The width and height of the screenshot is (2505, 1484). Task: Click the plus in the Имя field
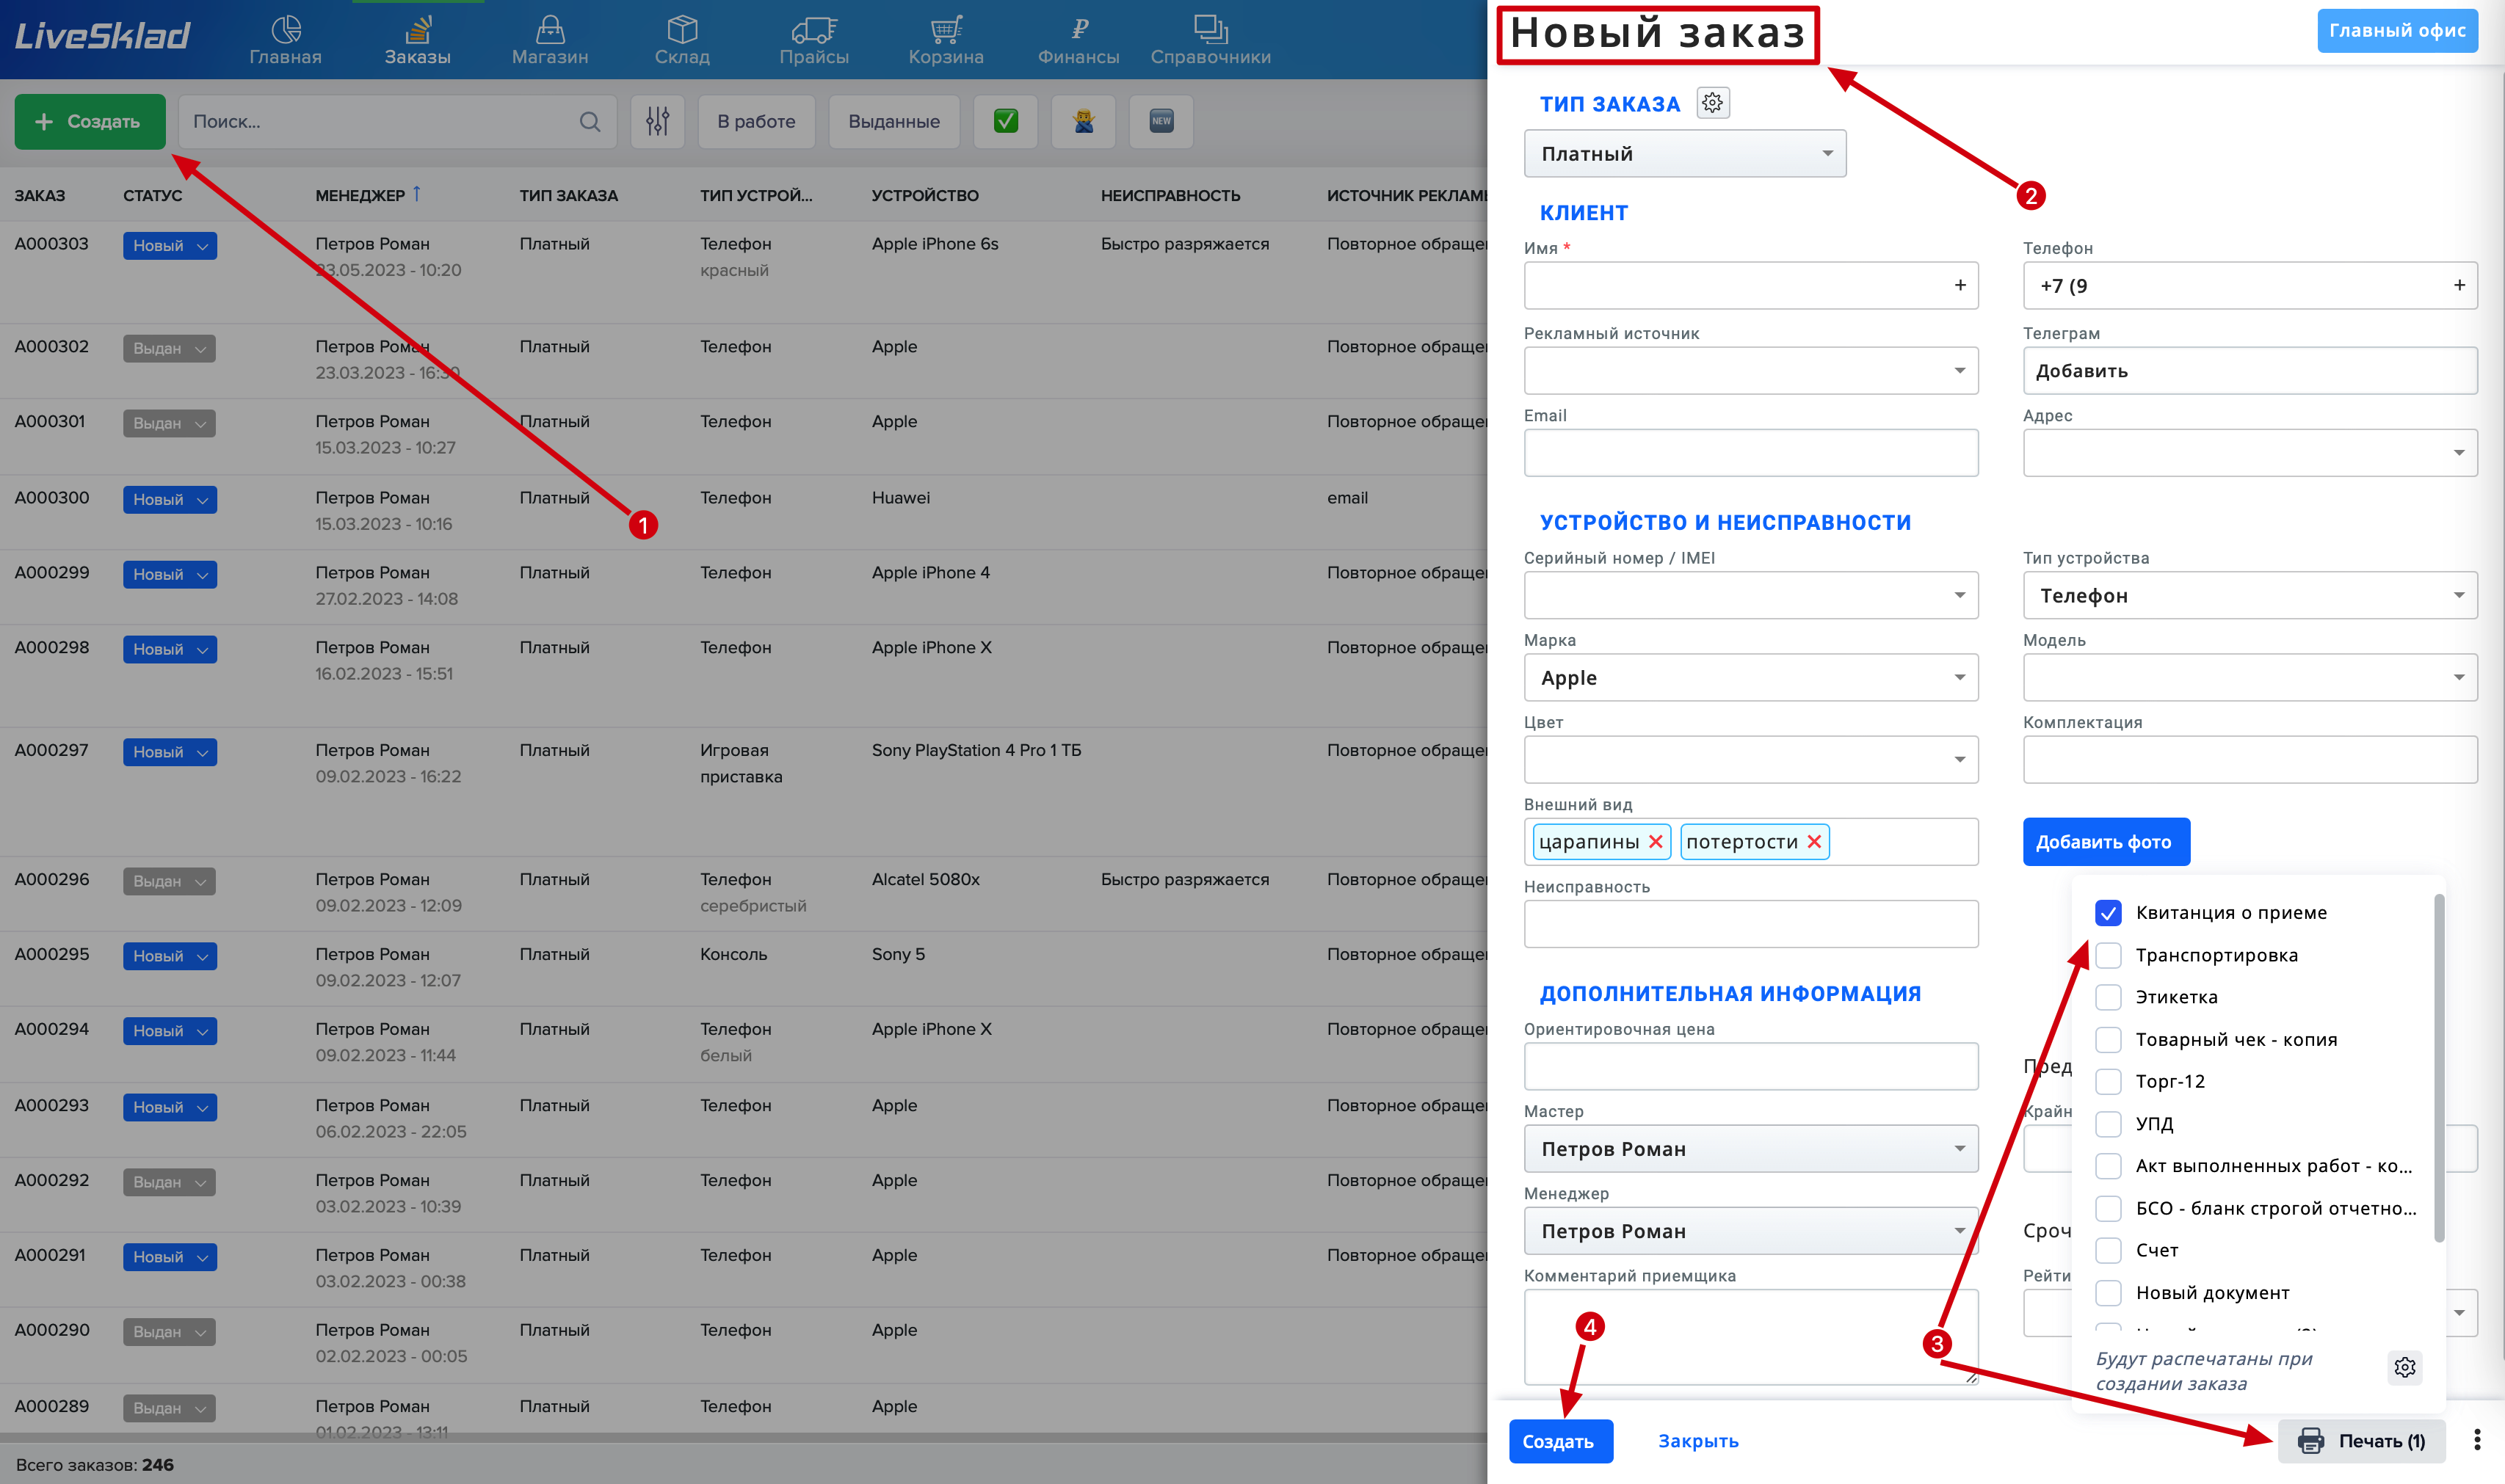(x=1959, y=286)
